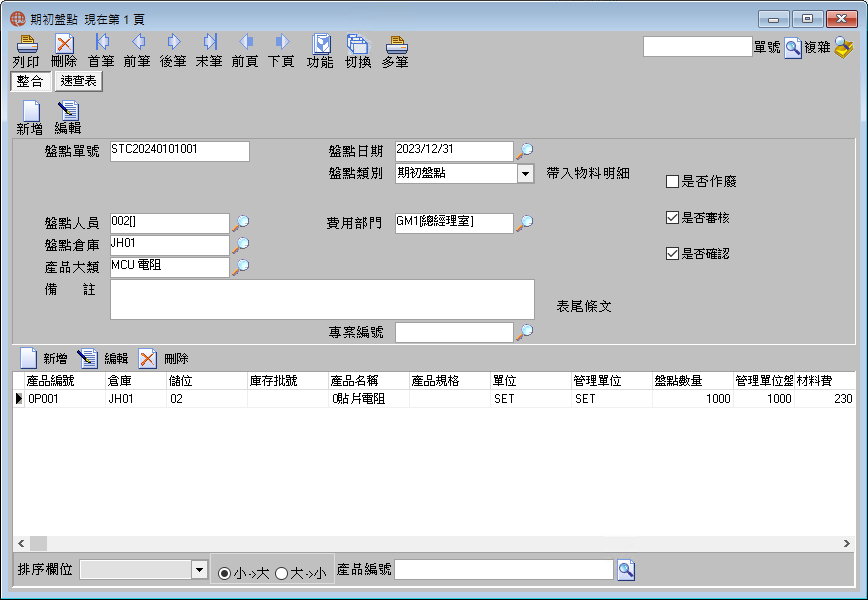868x600 pixels.
Task: Toggle the 是否作廢 checkbox
Action: point(672,182)
